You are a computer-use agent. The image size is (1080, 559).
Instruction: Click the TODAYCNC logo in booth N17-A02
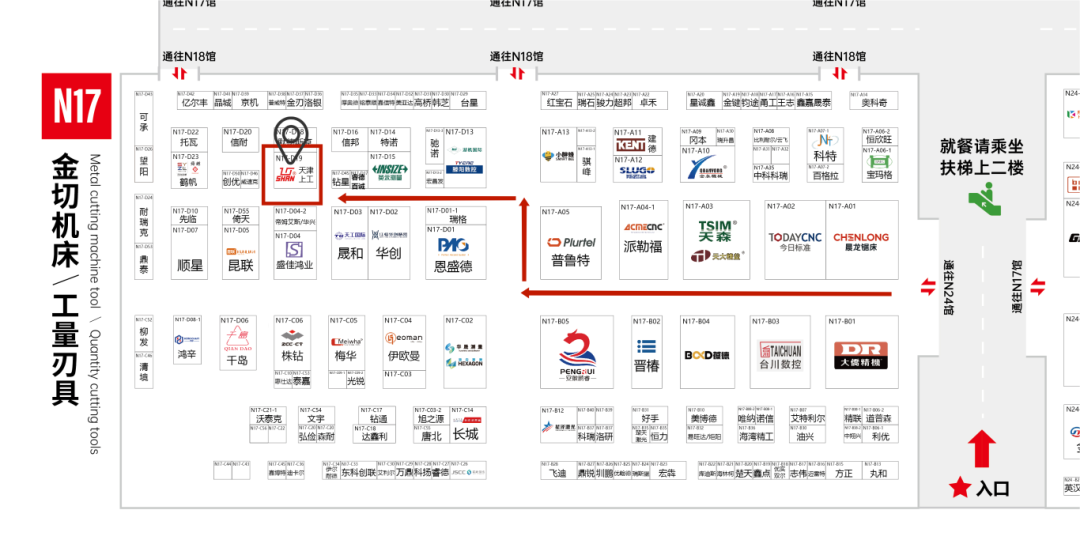[796, 238]
